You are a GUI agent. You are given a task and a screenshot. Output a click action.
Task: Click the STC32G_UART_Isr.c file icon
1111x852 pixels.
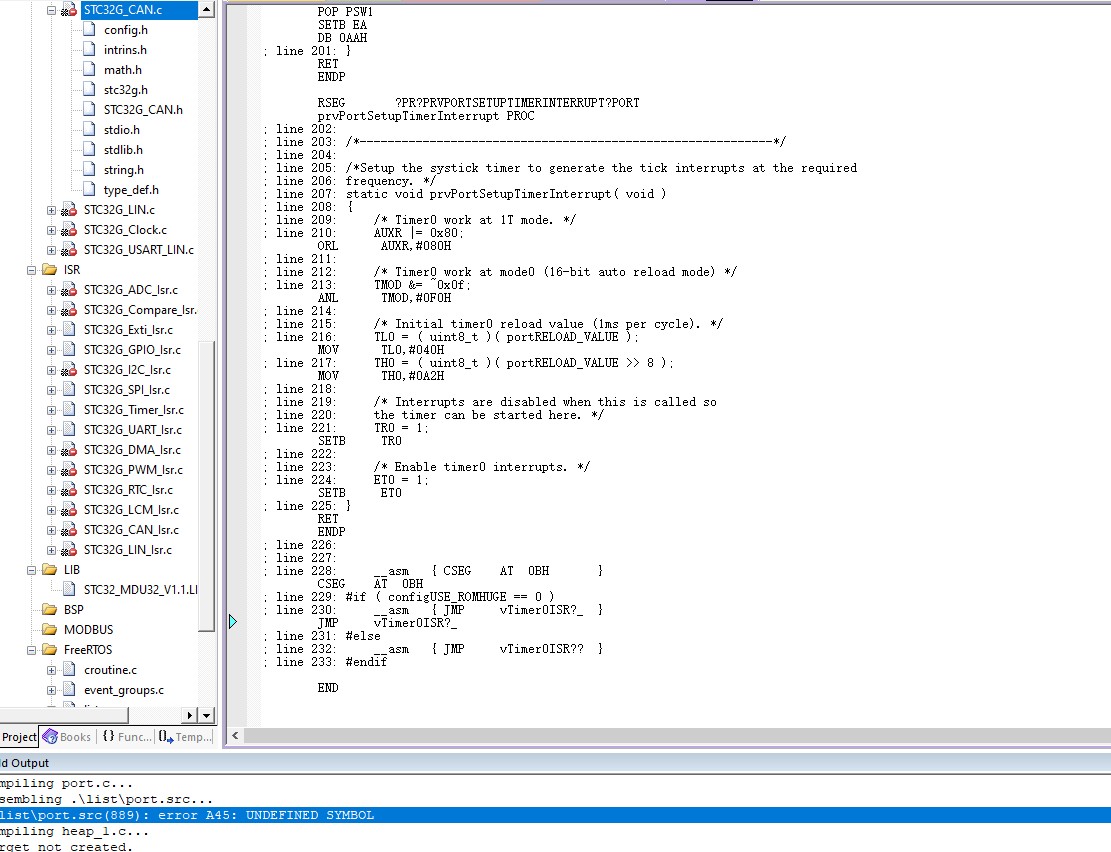(x=69, y=430)
